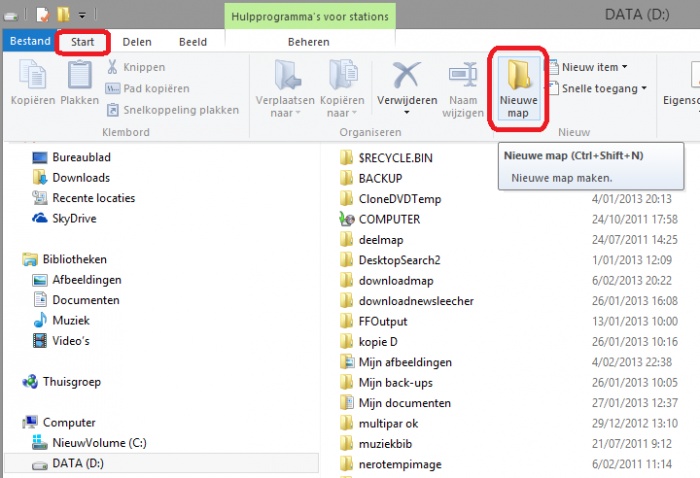Switch to the Start ribbon tab

click(x=83, y=42)
